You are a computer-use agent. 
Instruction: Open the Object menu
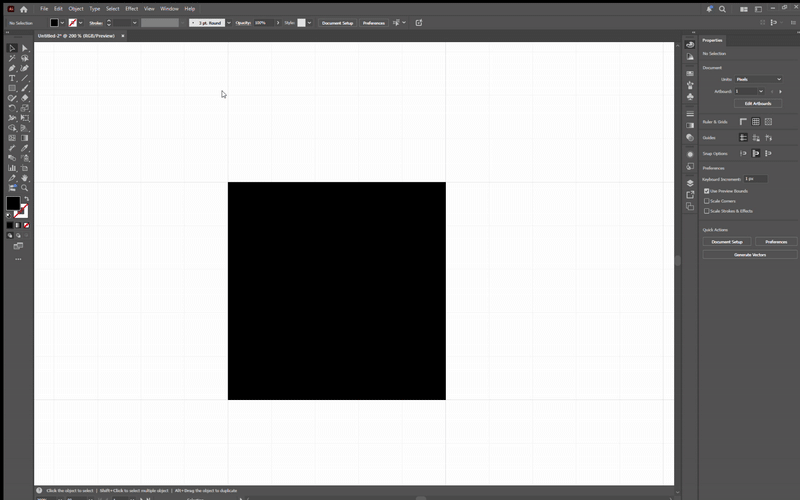[x=76, y=9]
